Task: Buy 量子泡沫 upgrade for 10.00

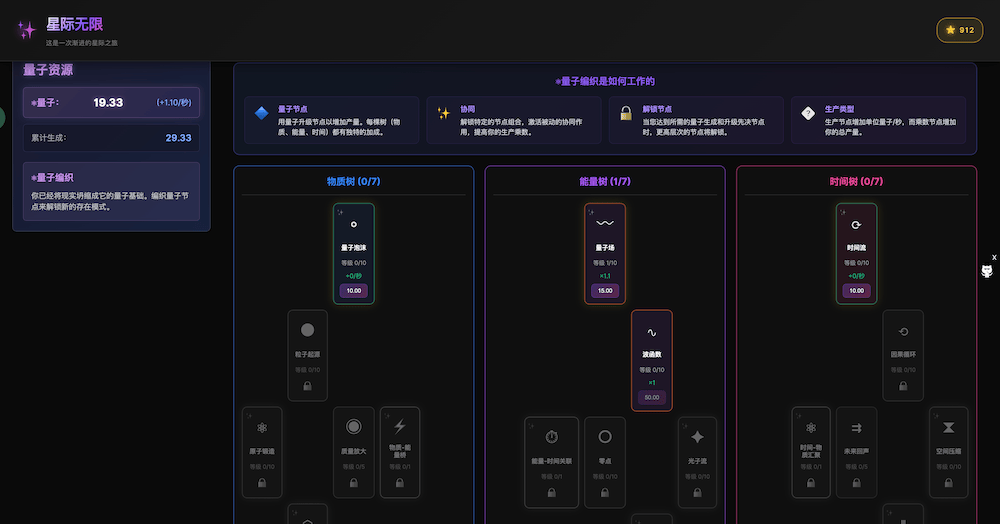Action: pos(353,290)
